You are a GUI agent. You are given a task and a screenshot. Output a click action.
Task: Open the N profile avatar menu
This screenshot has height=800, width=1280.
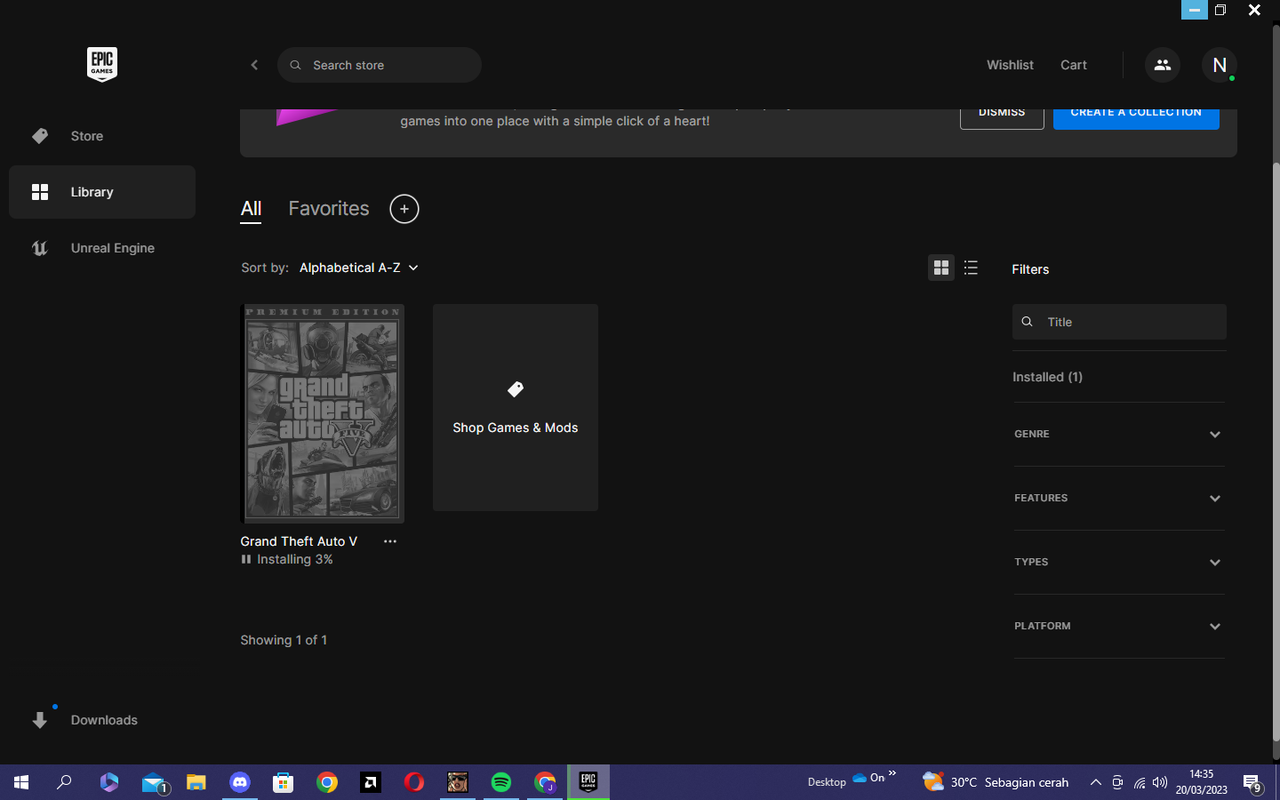[x=1219, y=65]
